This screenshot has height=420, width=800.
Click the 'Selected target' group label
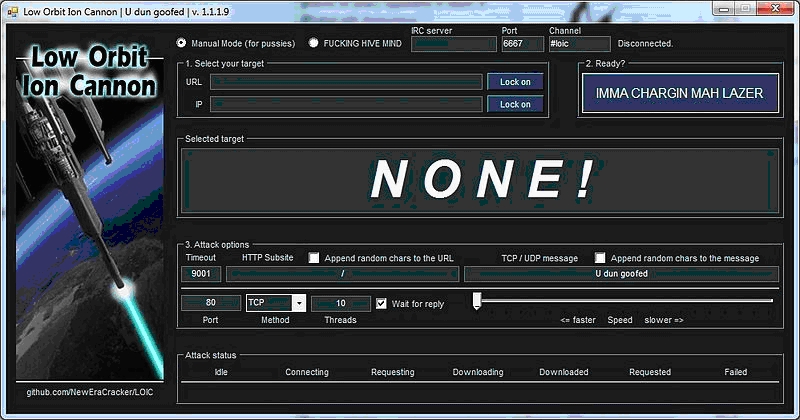tap(214, 139)
